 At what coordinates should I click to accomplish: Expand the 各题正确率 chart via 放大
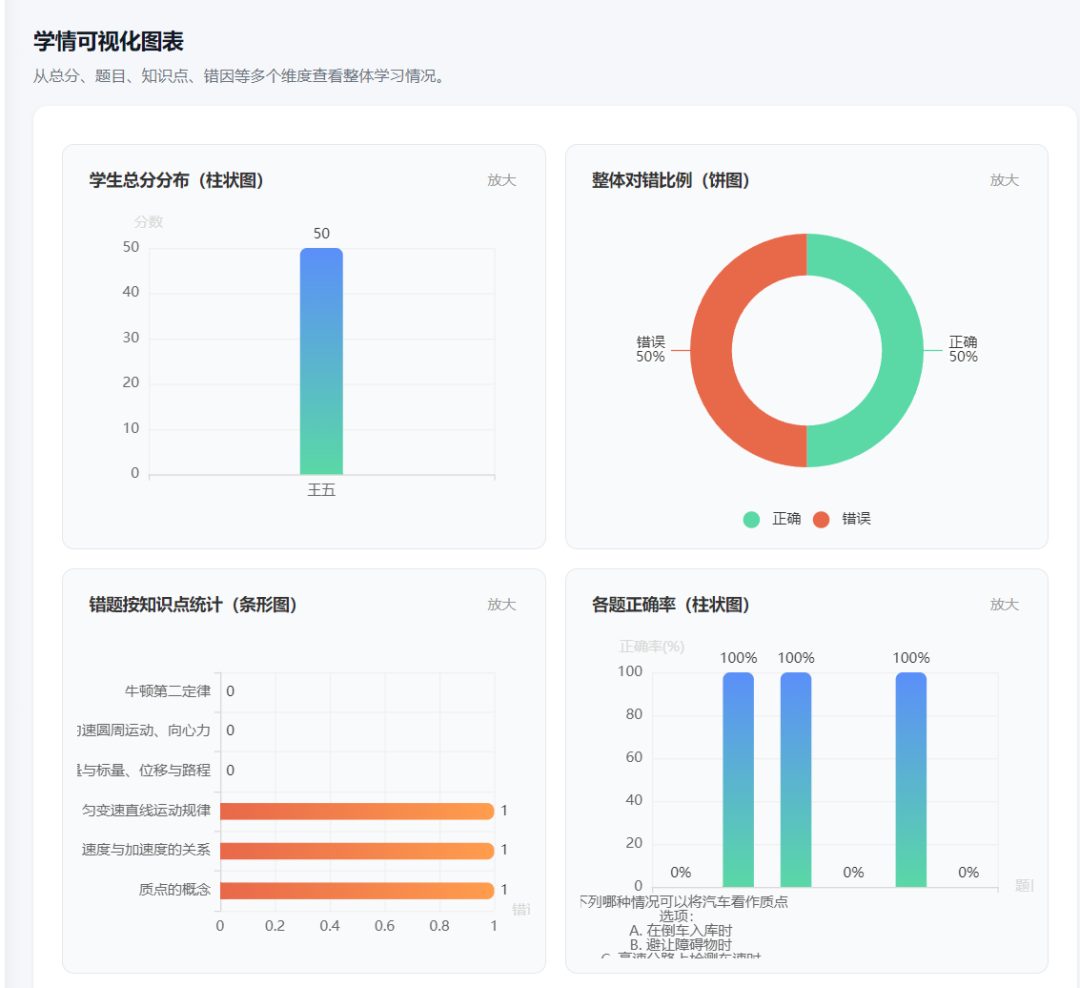coord(1004,604)
